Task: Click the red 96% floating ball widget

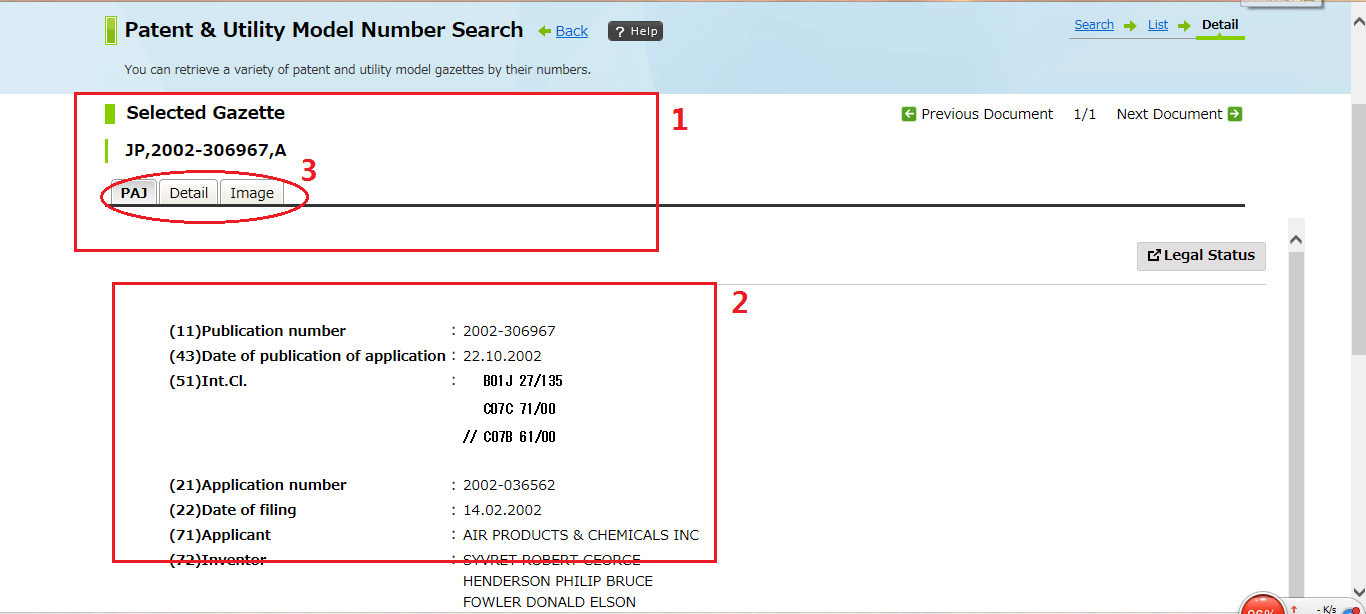Action: pyautogui.click(x=1261, y=608)
